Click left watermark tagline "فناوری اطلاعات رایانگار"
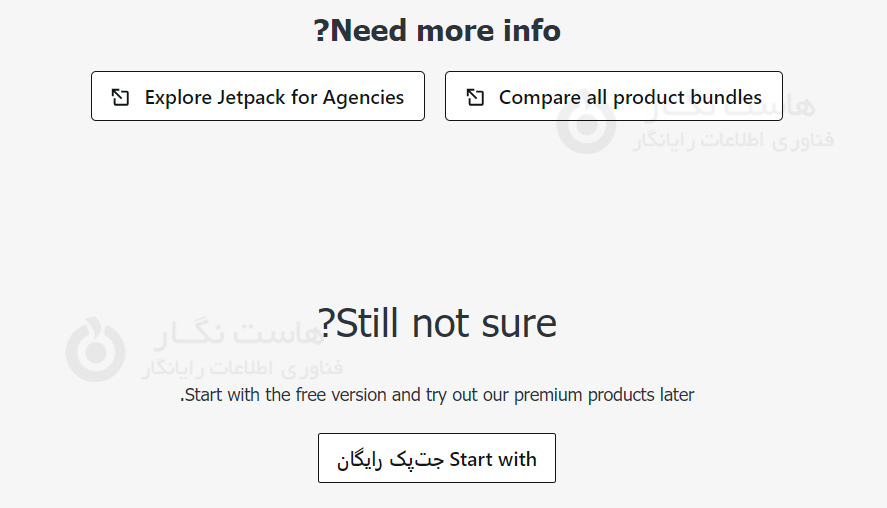Image resolution: width=887 pixels, height=508 pixels. tap(241, 367)
